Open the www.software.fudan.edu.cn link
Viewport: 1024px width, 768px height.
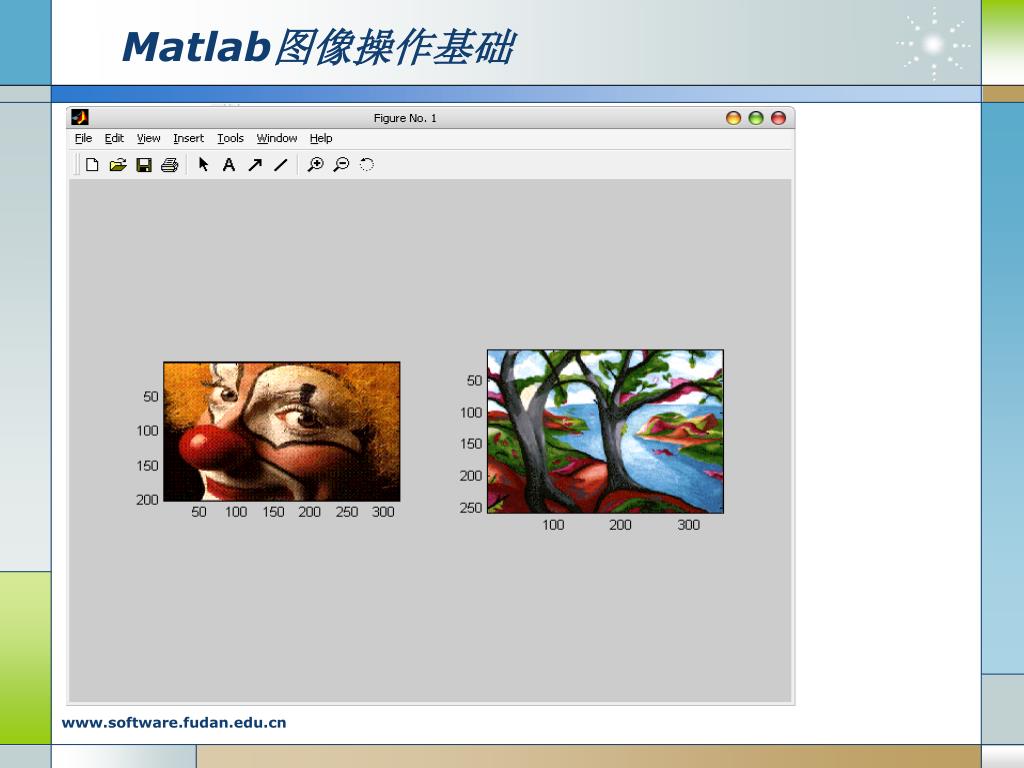174,722
